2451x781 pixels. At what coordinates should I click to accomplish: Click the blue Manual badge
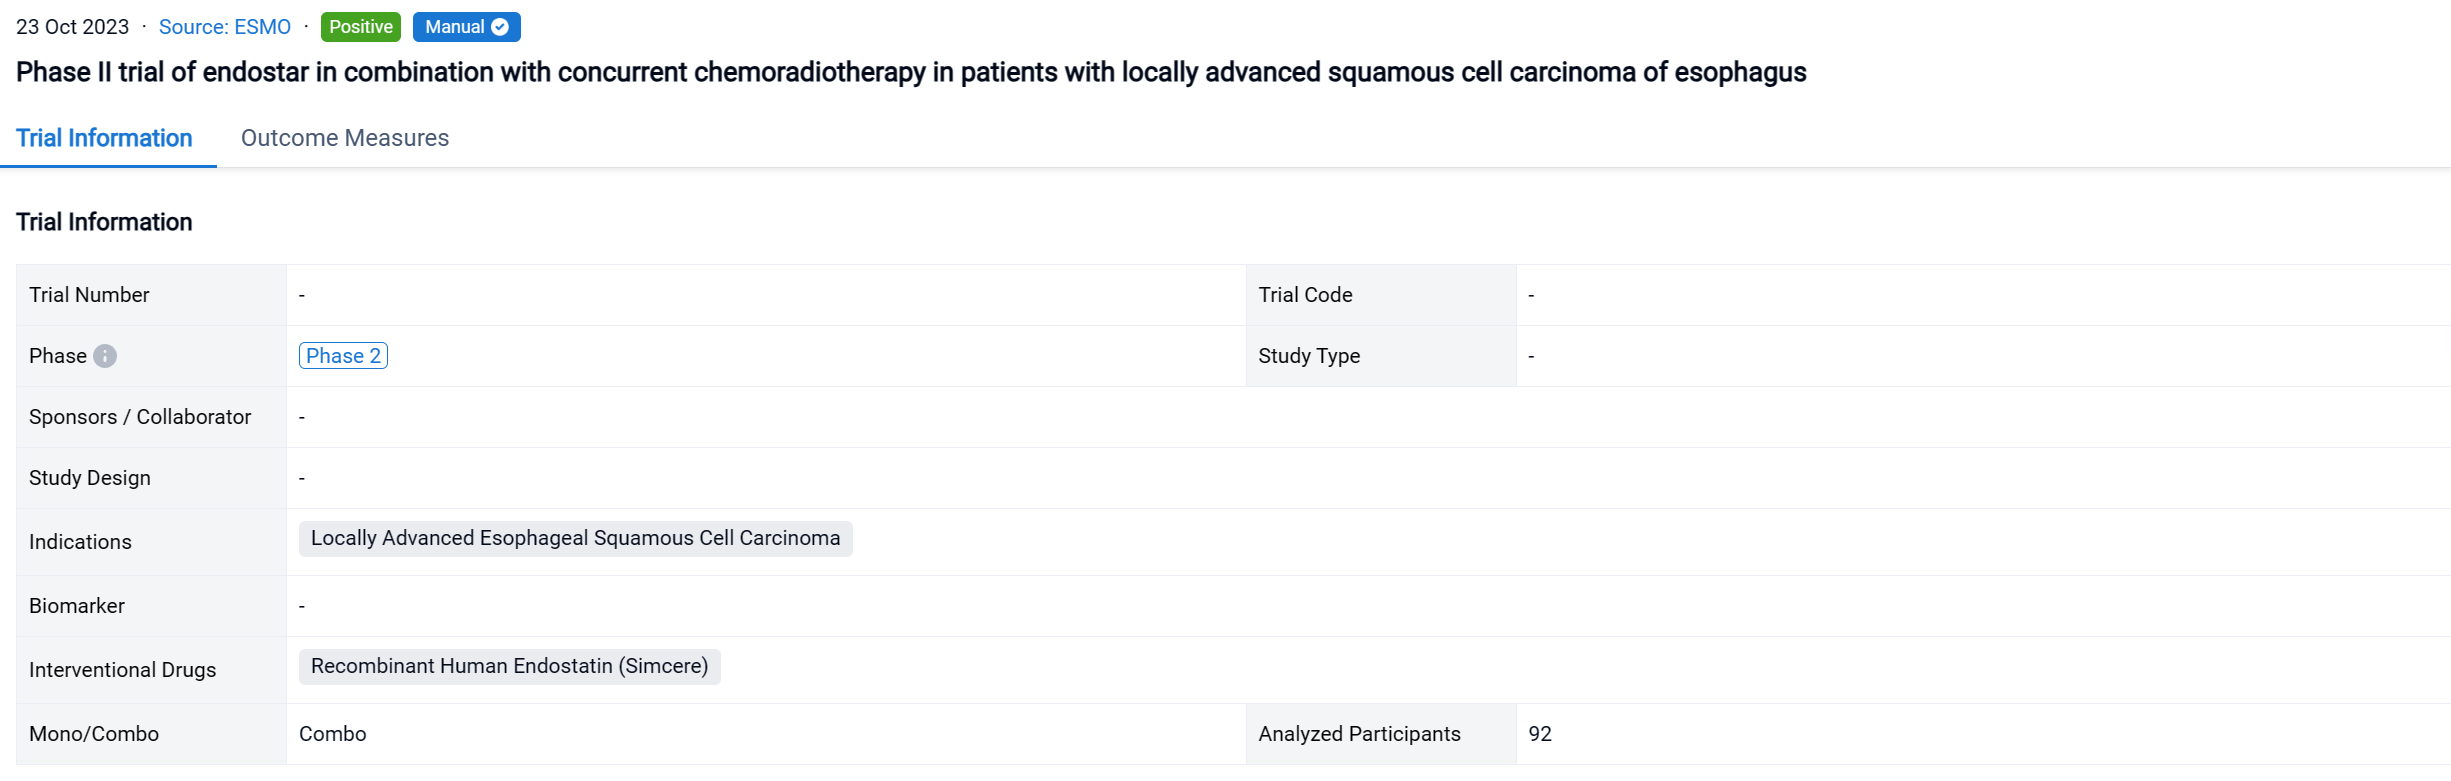point(455,27)
